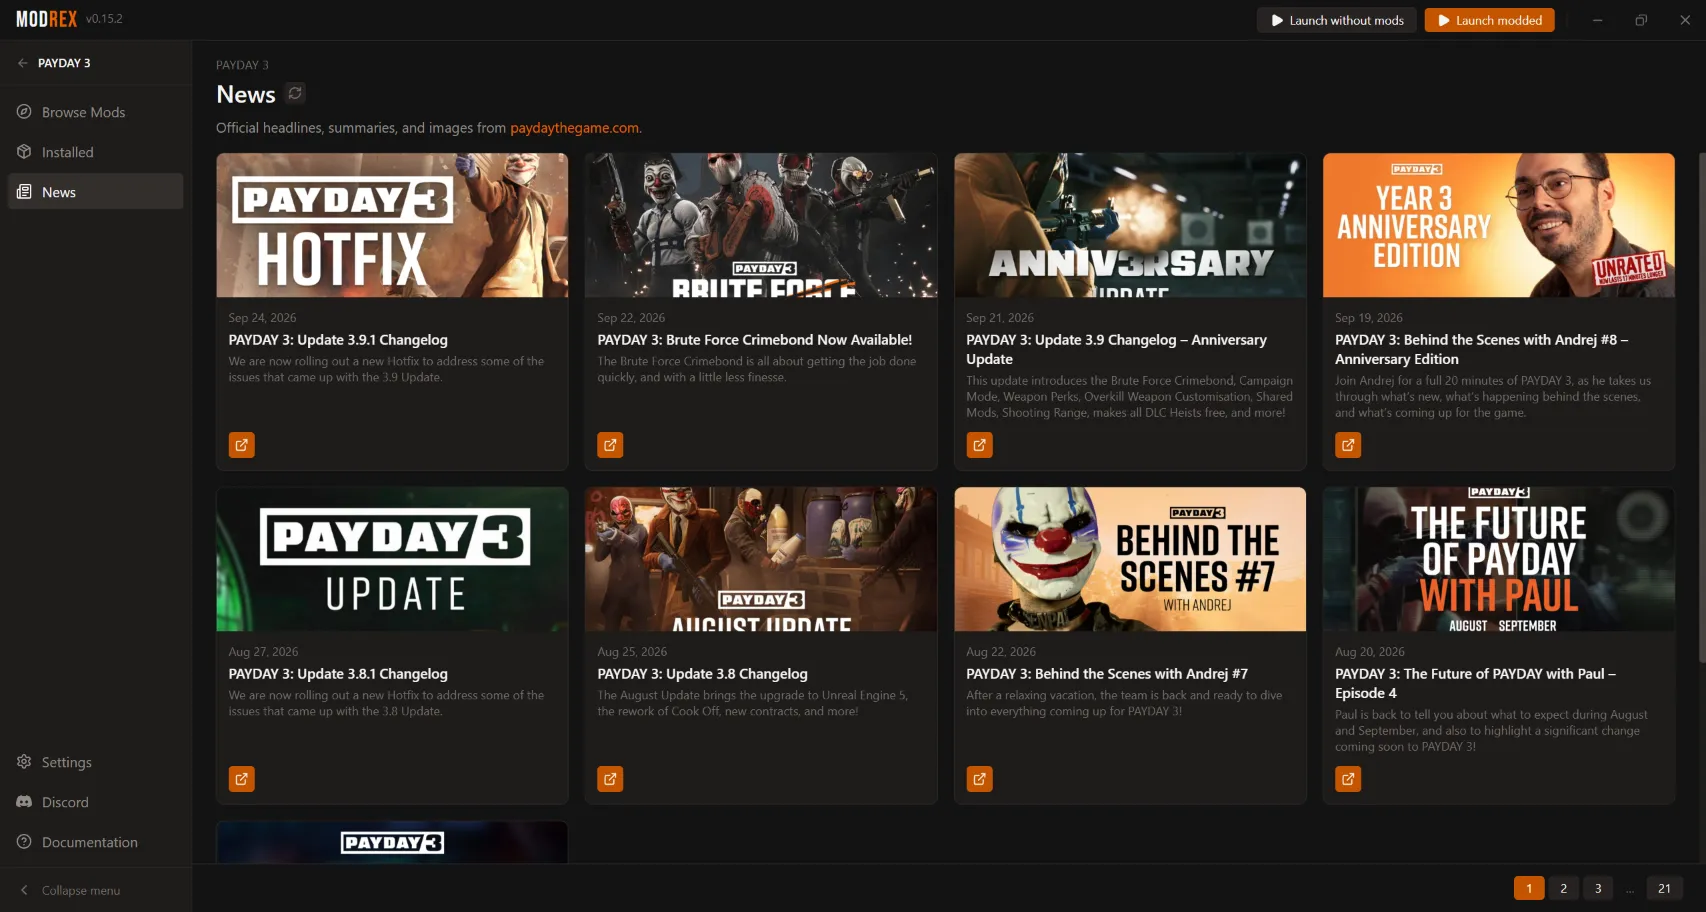Visit the paydaythegame.com link

[575, 128]
